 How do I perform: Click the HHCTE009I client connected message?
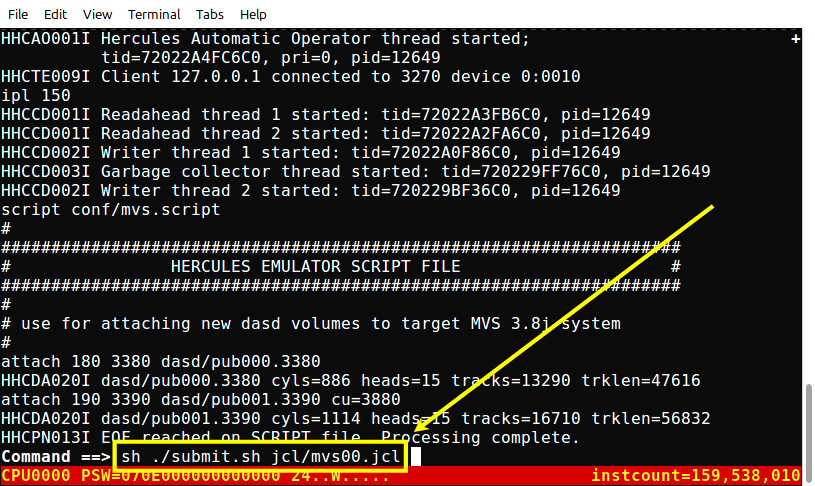pos(291,76)
